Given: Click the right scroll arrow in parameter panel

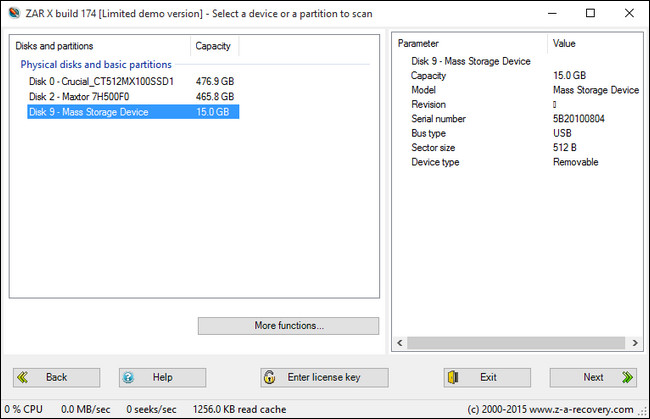Looking at the screenshot, I should point(635,343).
